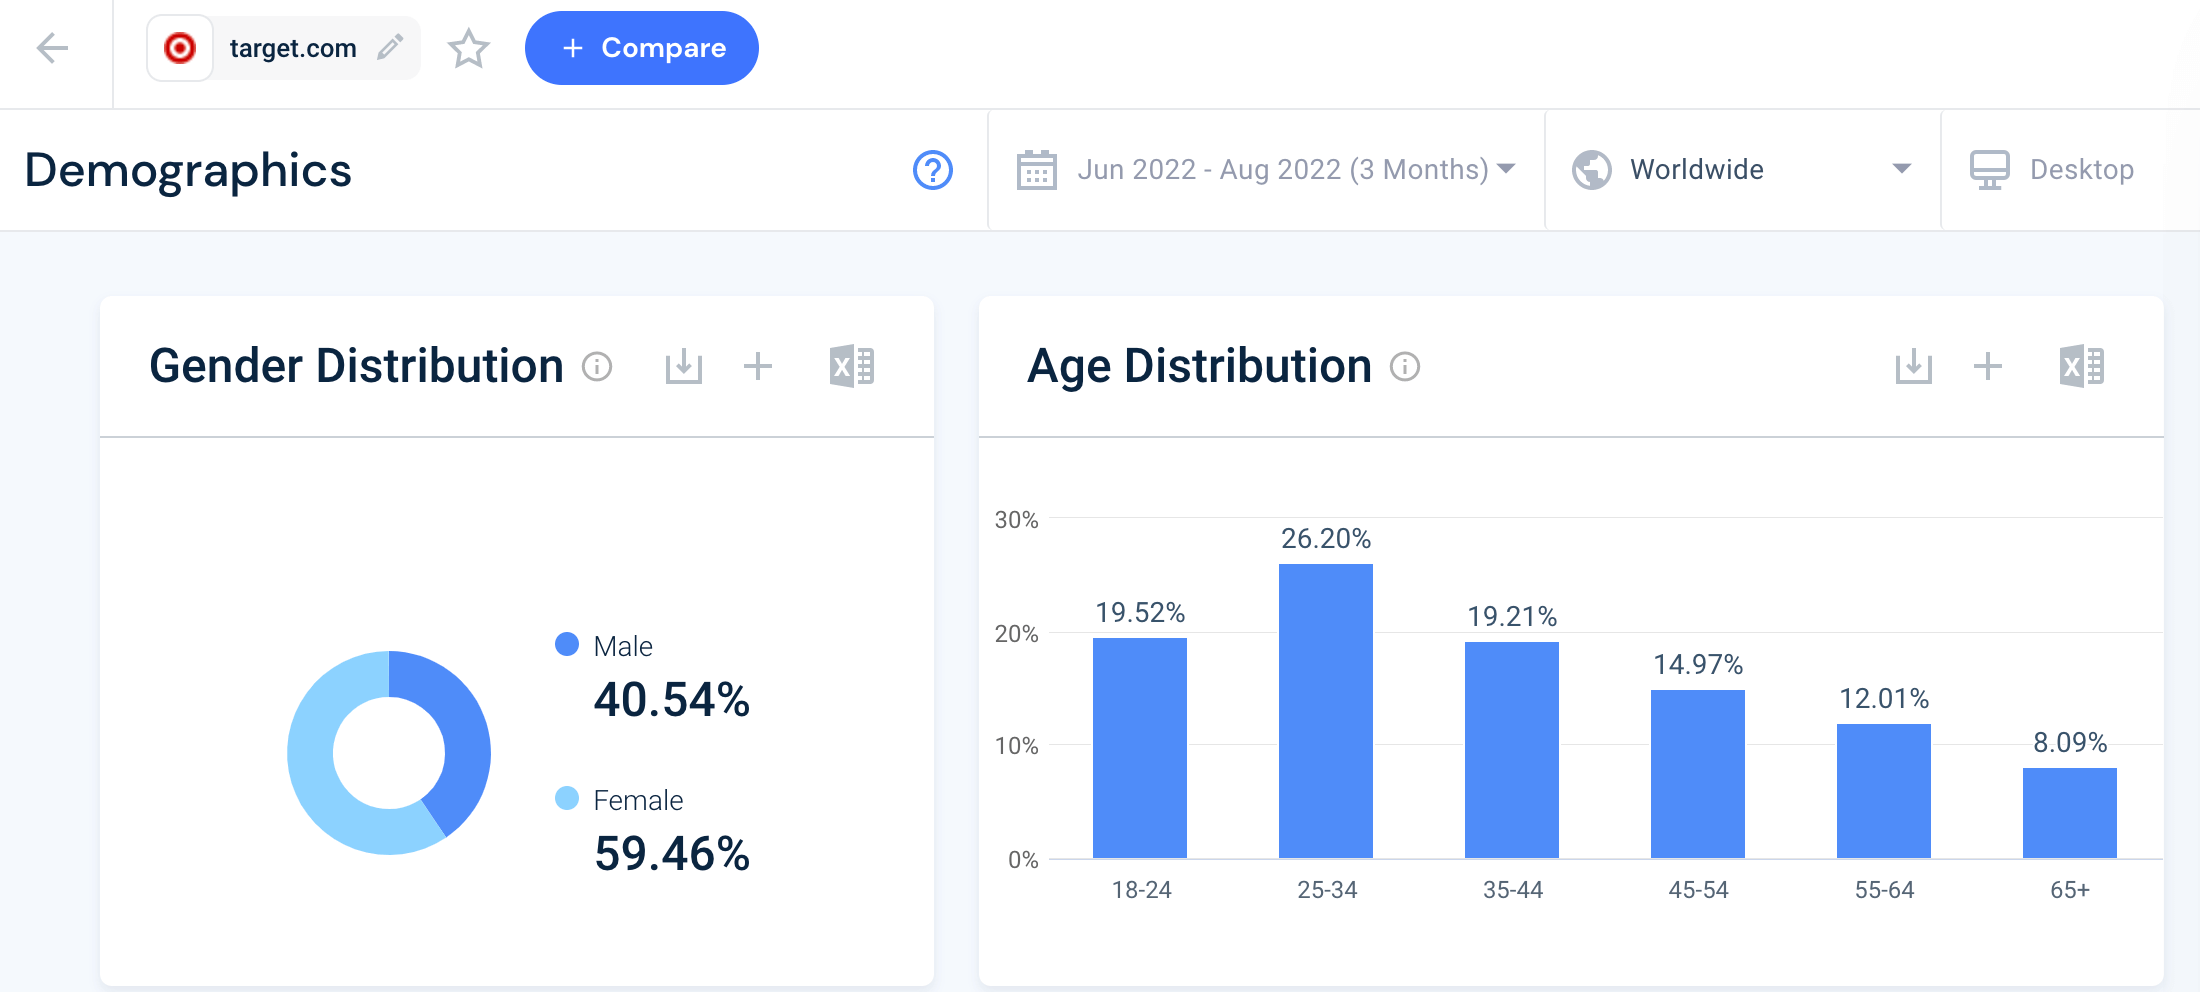Click the Demographics page title
The image size is (2200, 992).
click(x=188, y=170)
